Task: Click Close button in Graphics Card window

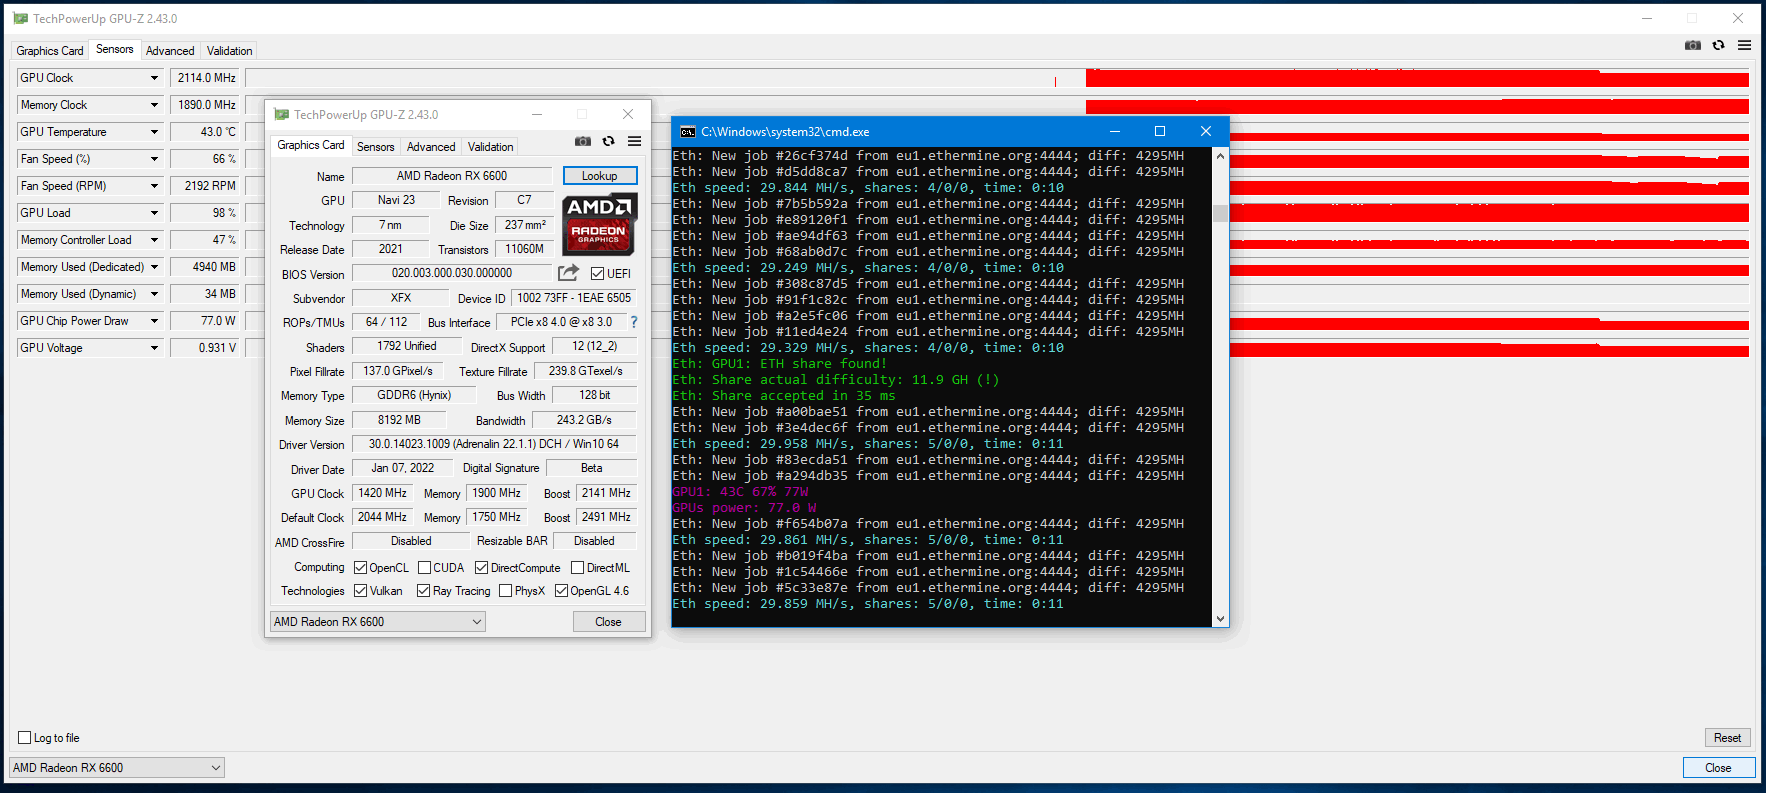Action: [x=608, y=621]
